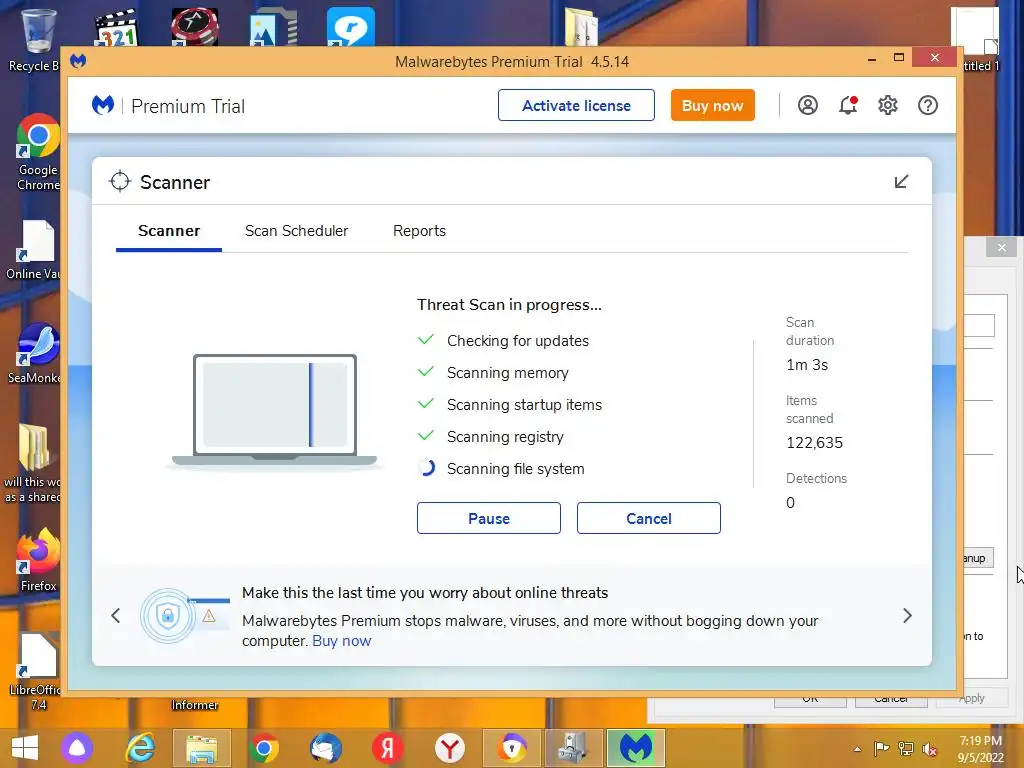Image resolution: width=1024 pixels, height=768 pixels.
Task: Show previous promotional banner
Action: (x=116, y=615)
